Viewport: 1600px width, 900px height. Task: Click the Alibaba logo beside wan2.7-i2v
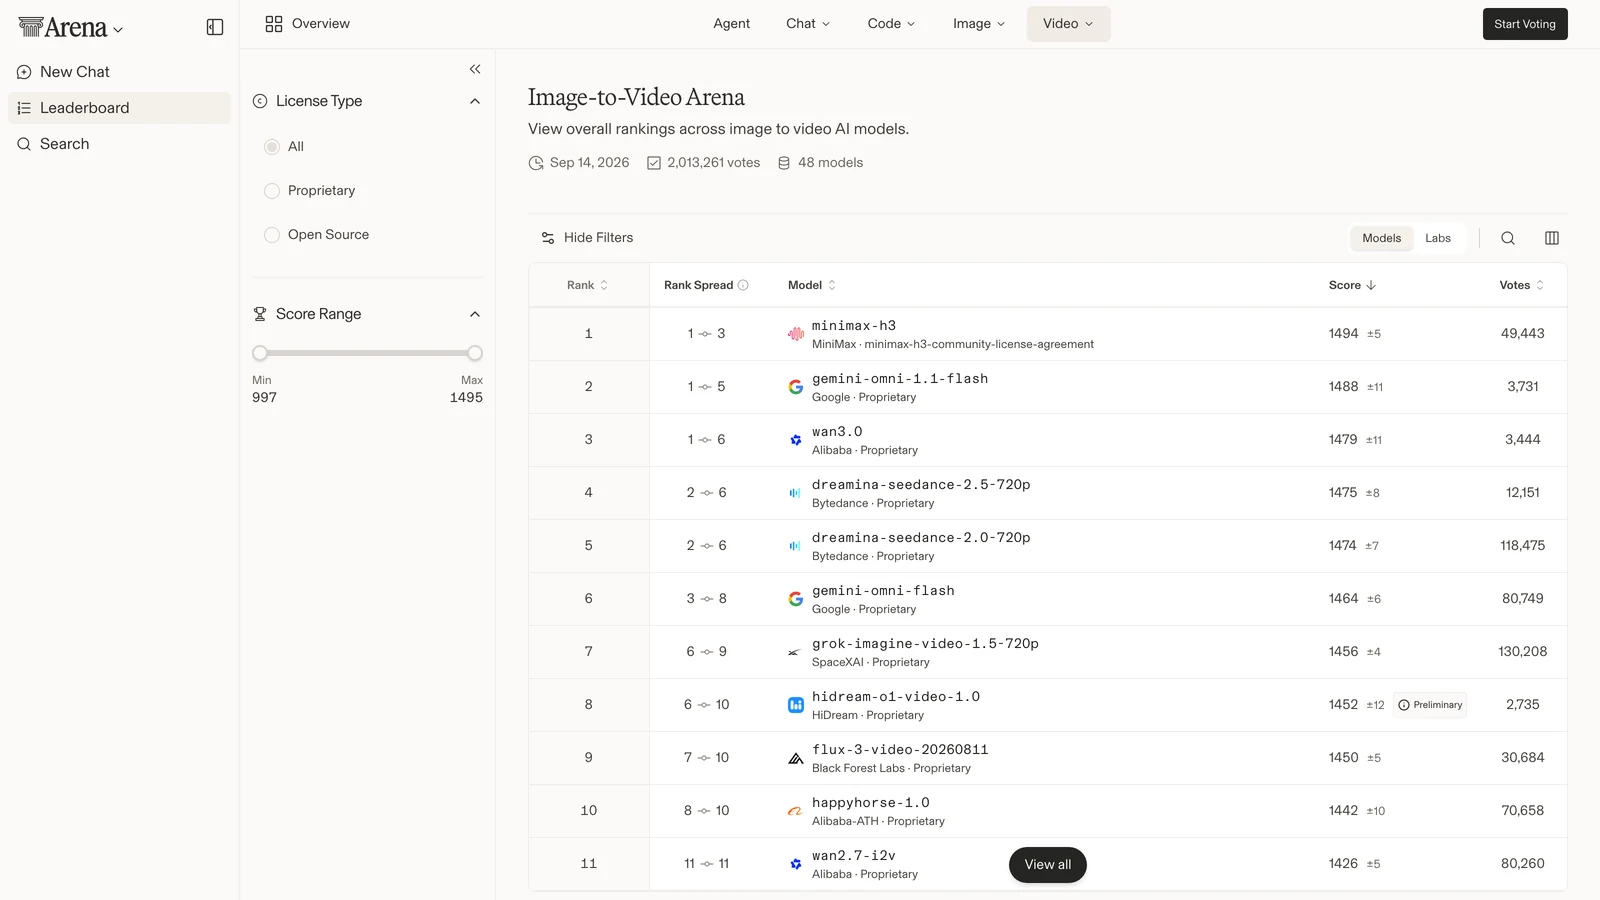(796, 864)
